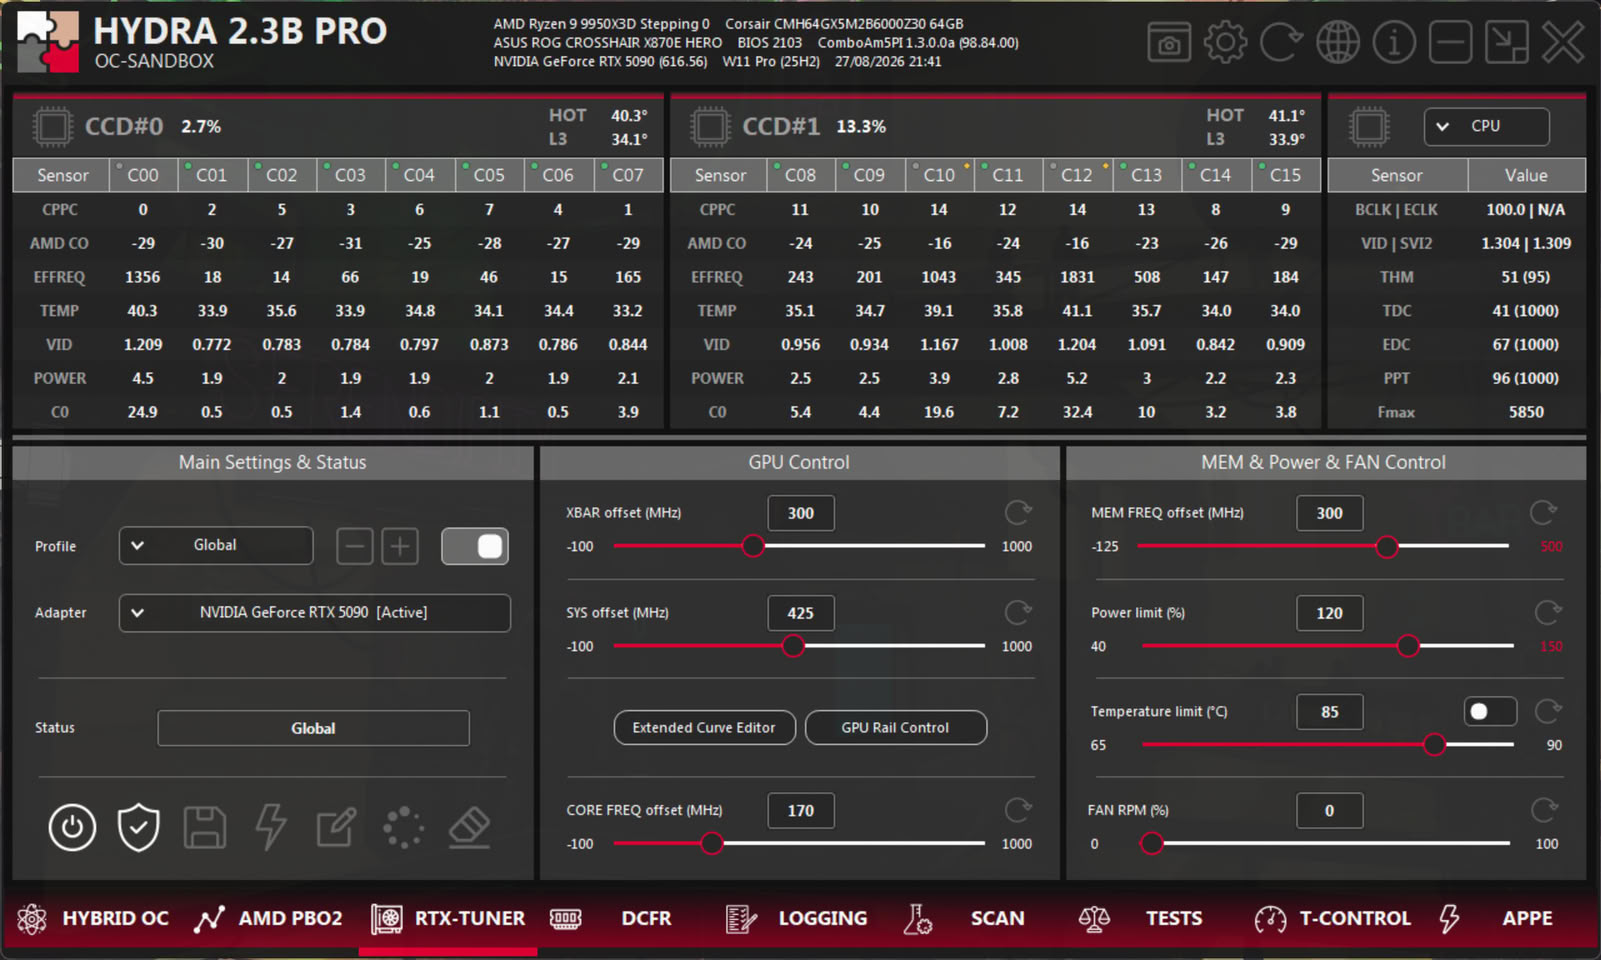The width and height of the screenshot is (1601, 960).
Task: Click the MEM FREQ offset value field
Action: coord(1329,513)
